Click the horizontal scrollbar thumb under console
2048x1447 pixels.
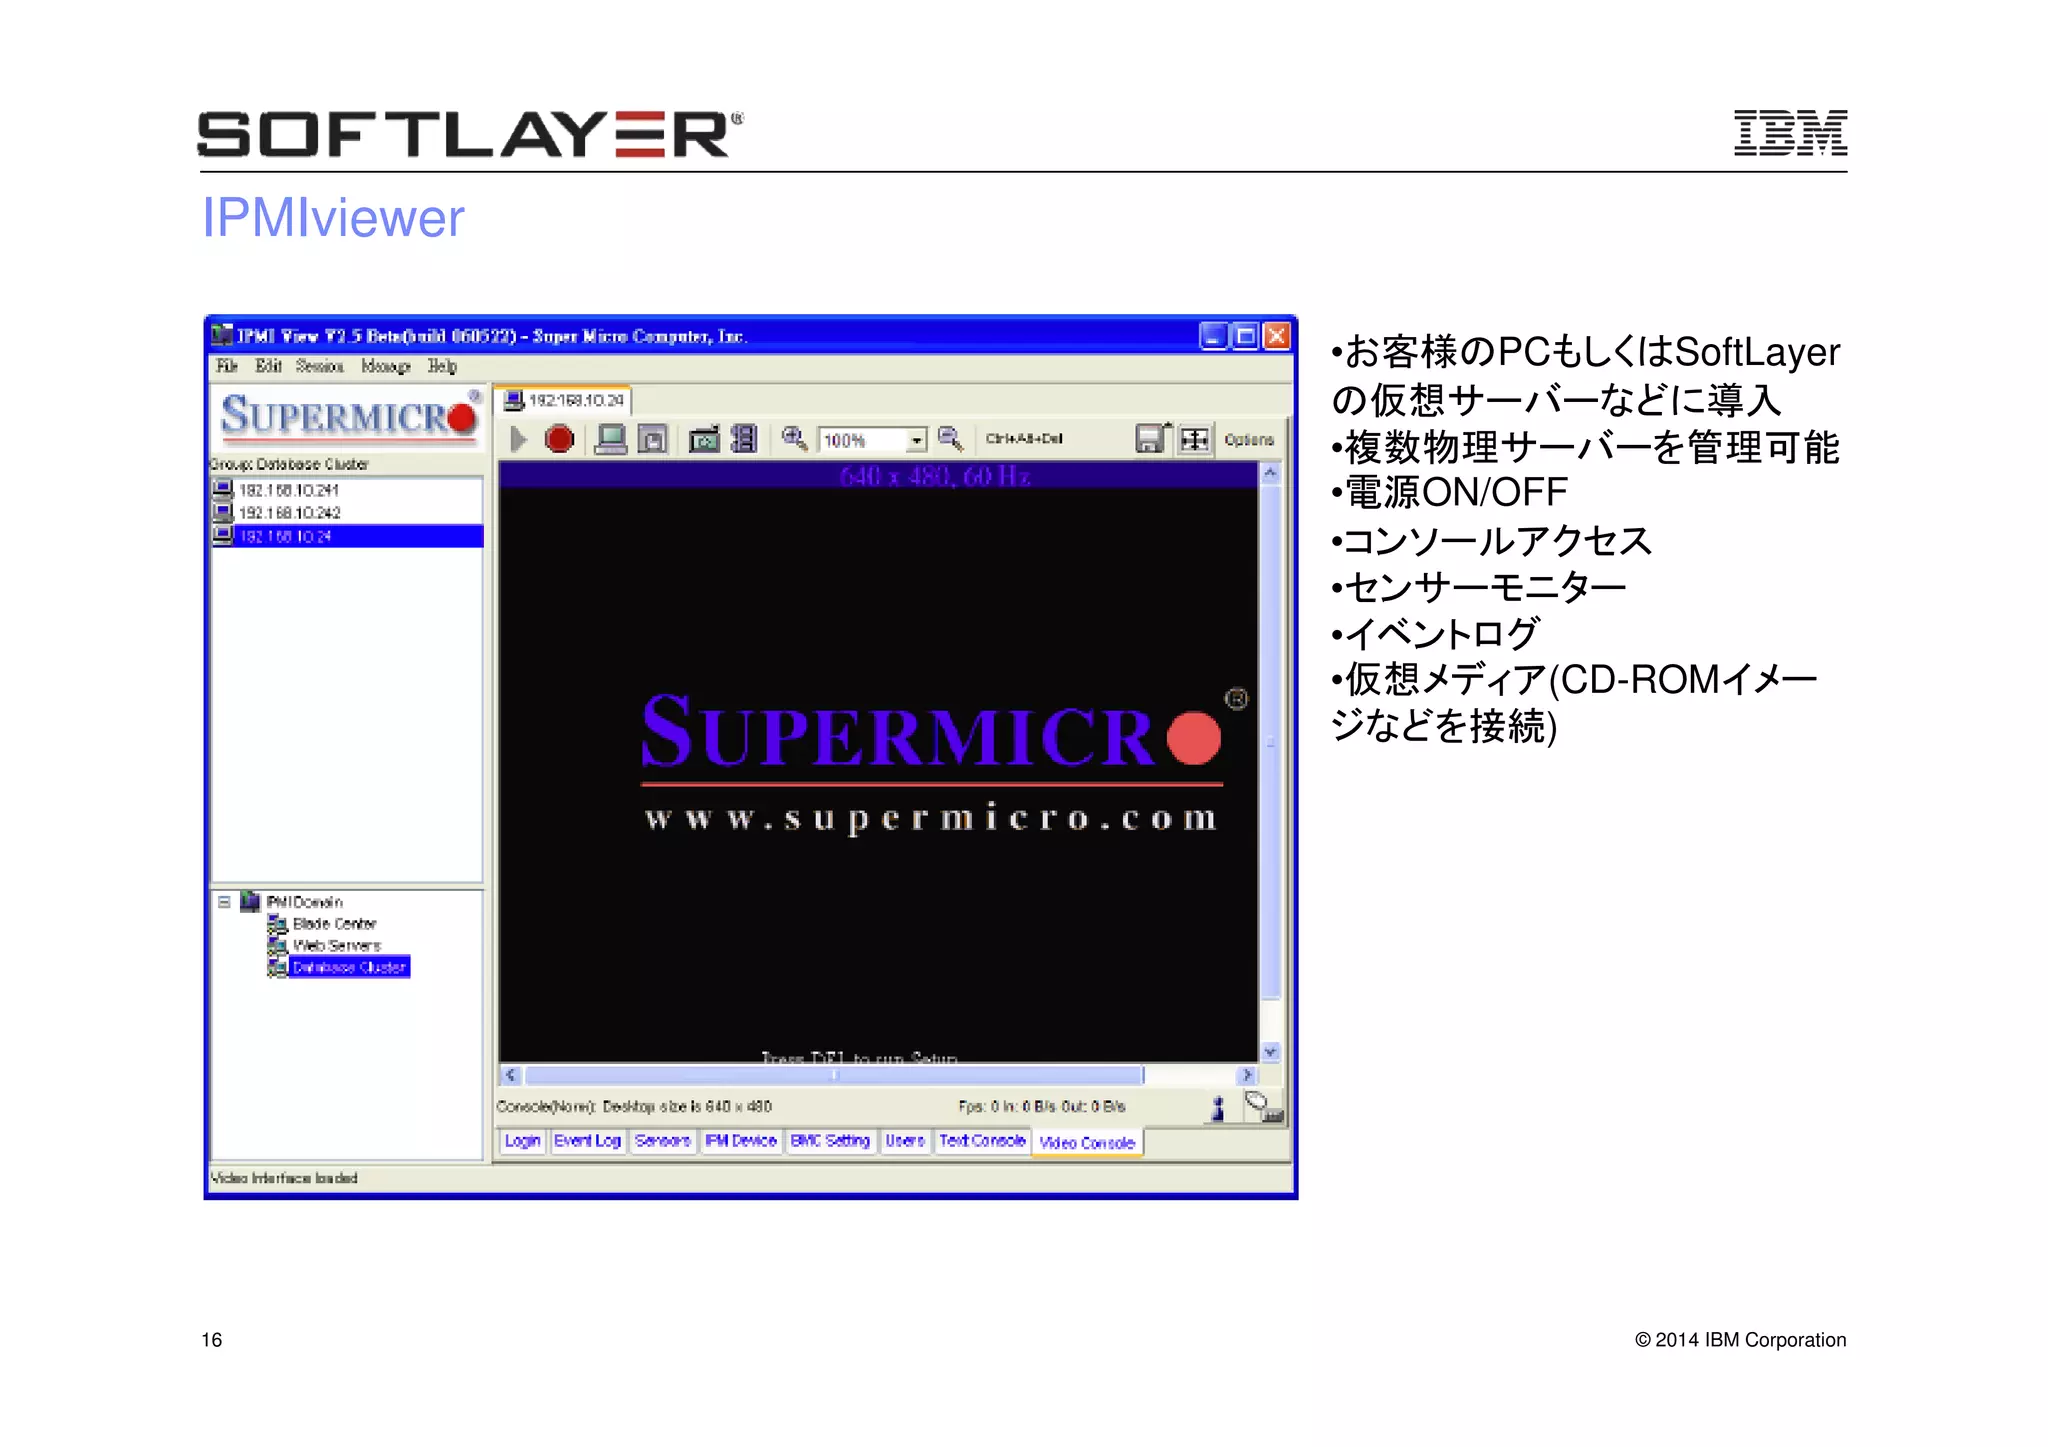click(x=834, y=1075)
